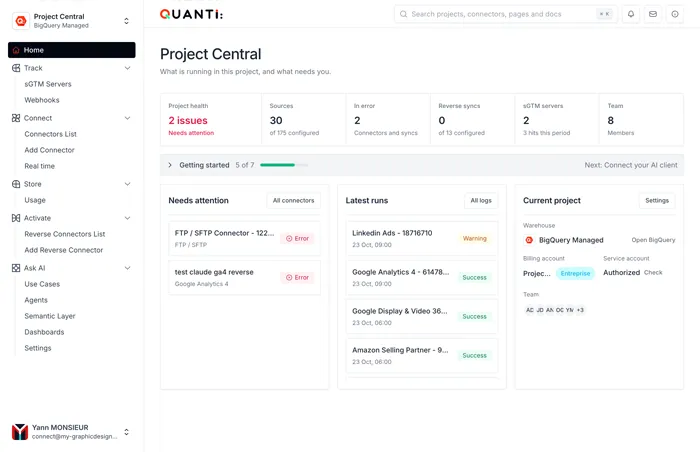Screen dimensions: 700x452
Task: Open sGTM Servers page
Action: click(x=48, y=84)
